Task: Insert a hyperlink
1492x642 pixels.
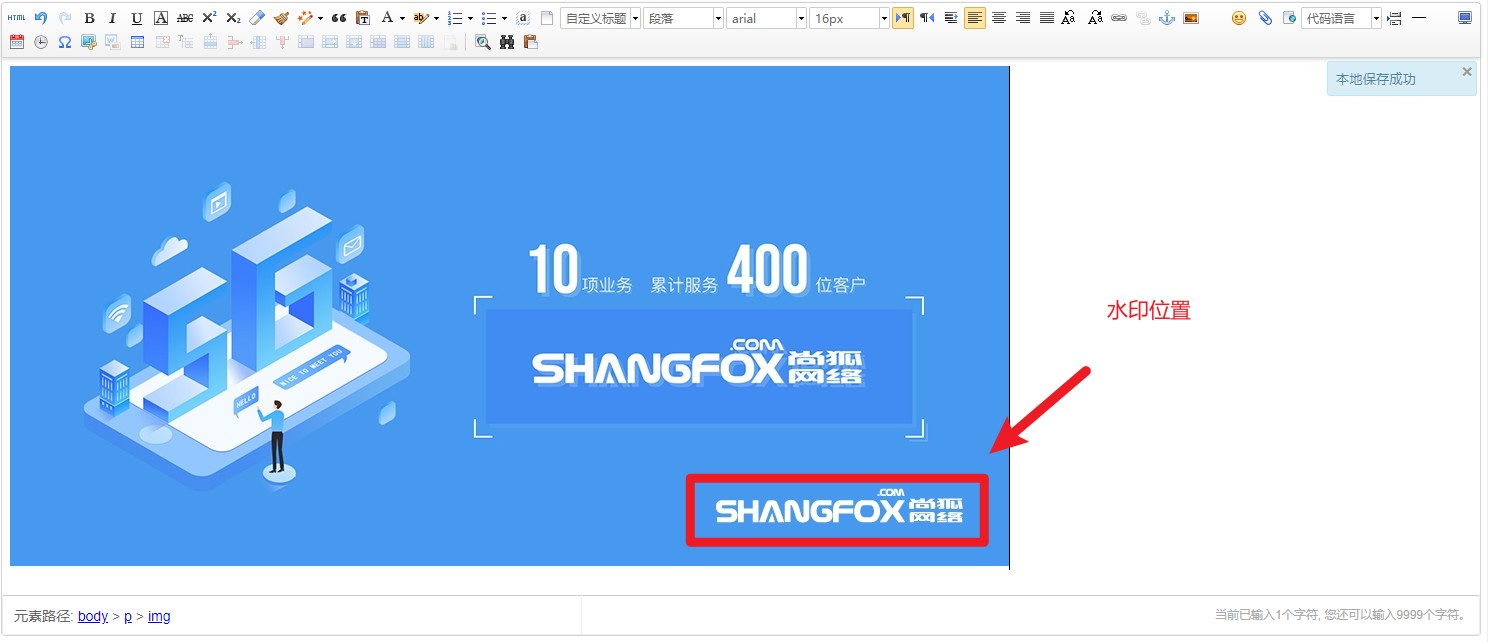Action: pos(1119,18)
